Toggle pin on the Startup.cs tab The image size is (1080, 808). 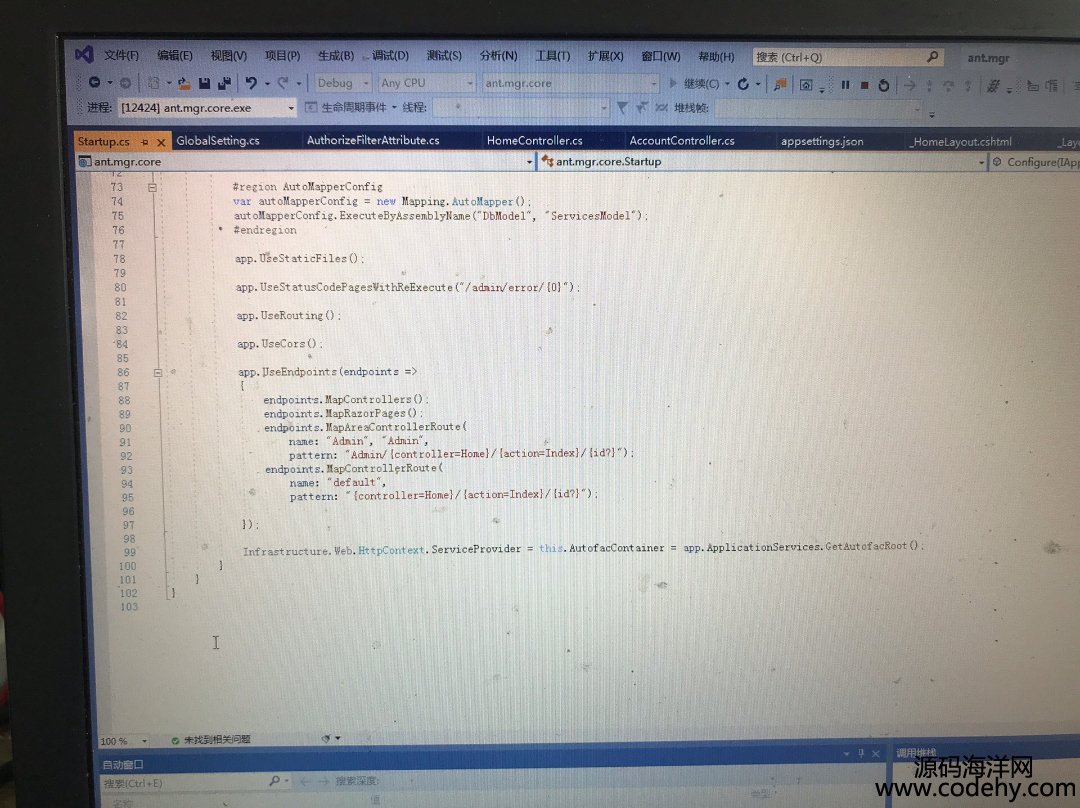pos(144,142)
